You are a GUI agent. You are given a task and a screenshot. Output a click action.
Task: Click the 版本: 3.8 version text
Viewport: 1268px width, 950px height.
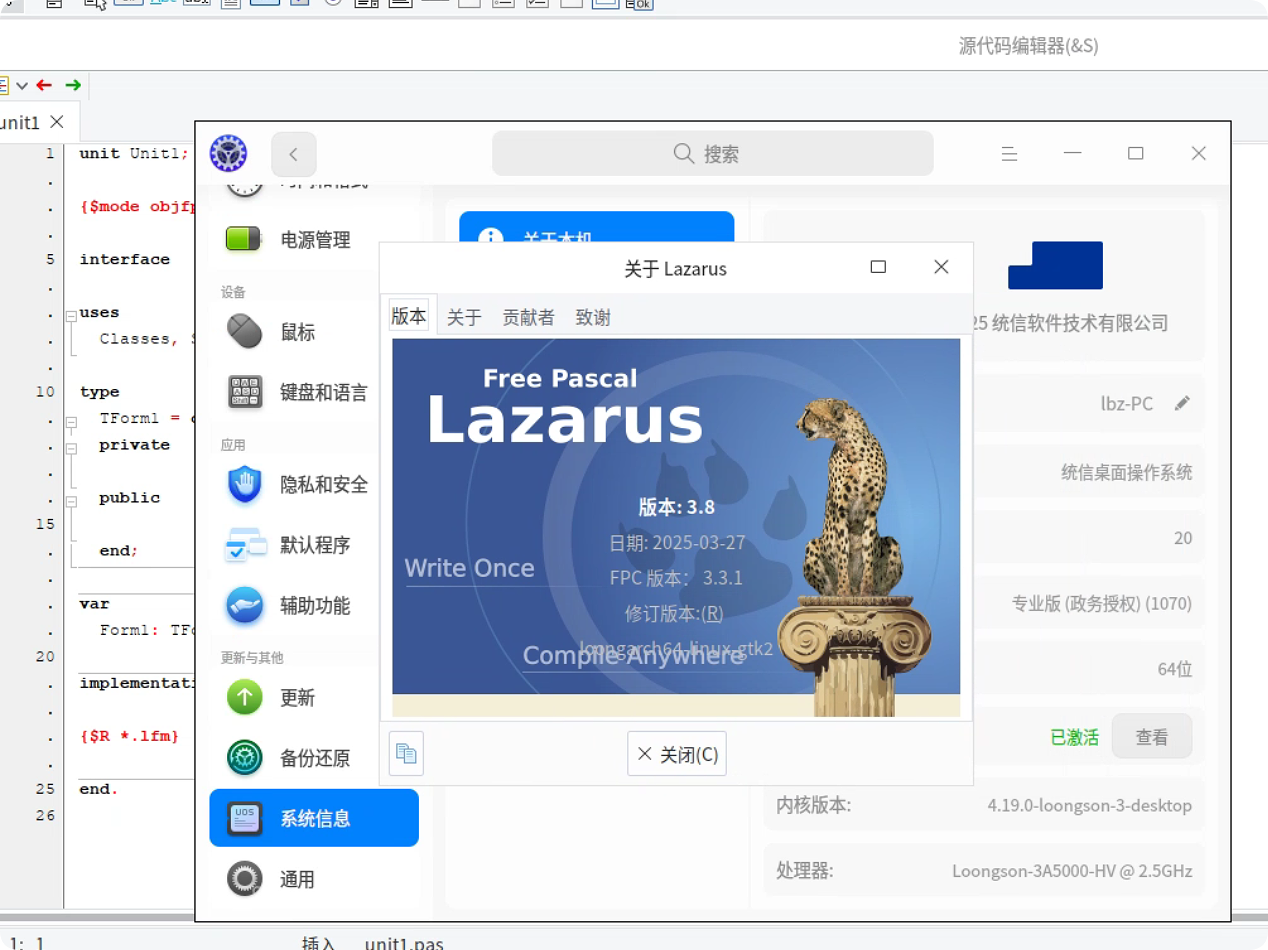coord(677,507)
